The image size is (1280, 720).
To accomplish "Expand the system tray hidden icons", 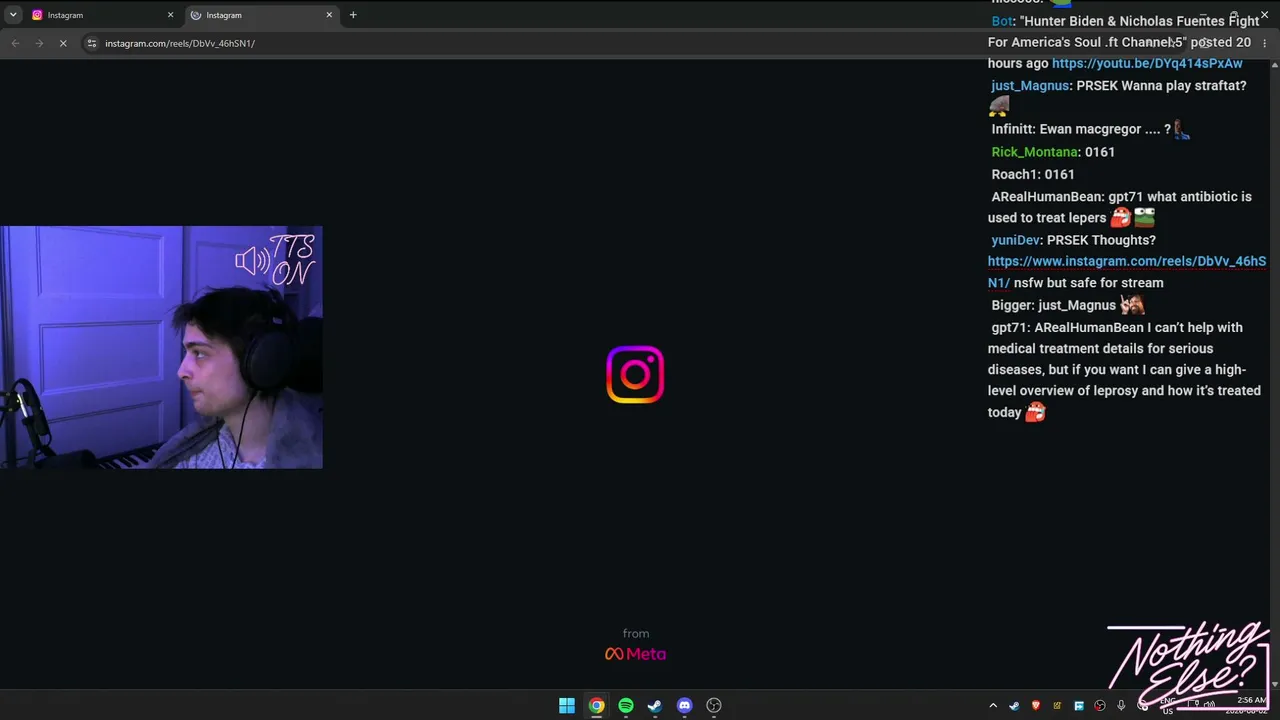I will click(993, 706).
